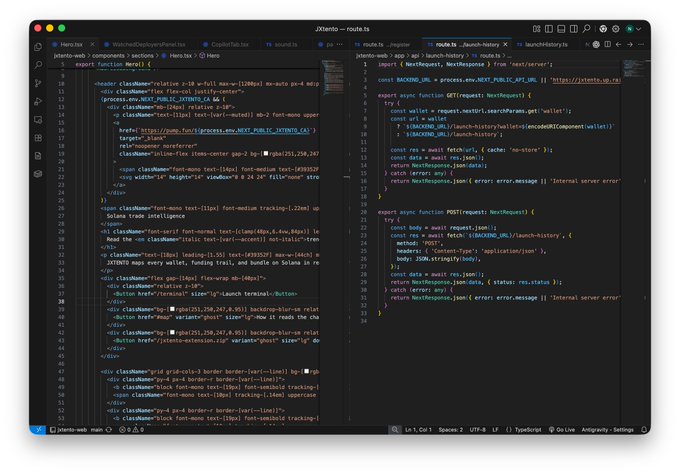680x473 pixels.
Task: Open notifications bell in status bar
Action: pyautogui.click(x=644, y=430)
